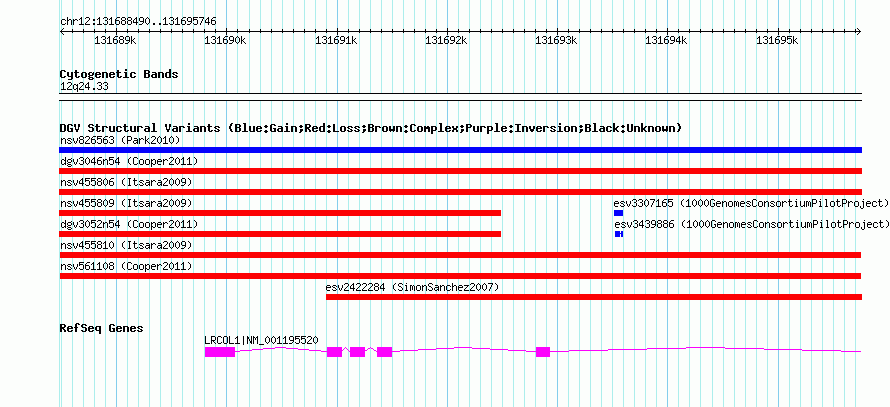Click the 131692k ruler mark

pos(446,40)
